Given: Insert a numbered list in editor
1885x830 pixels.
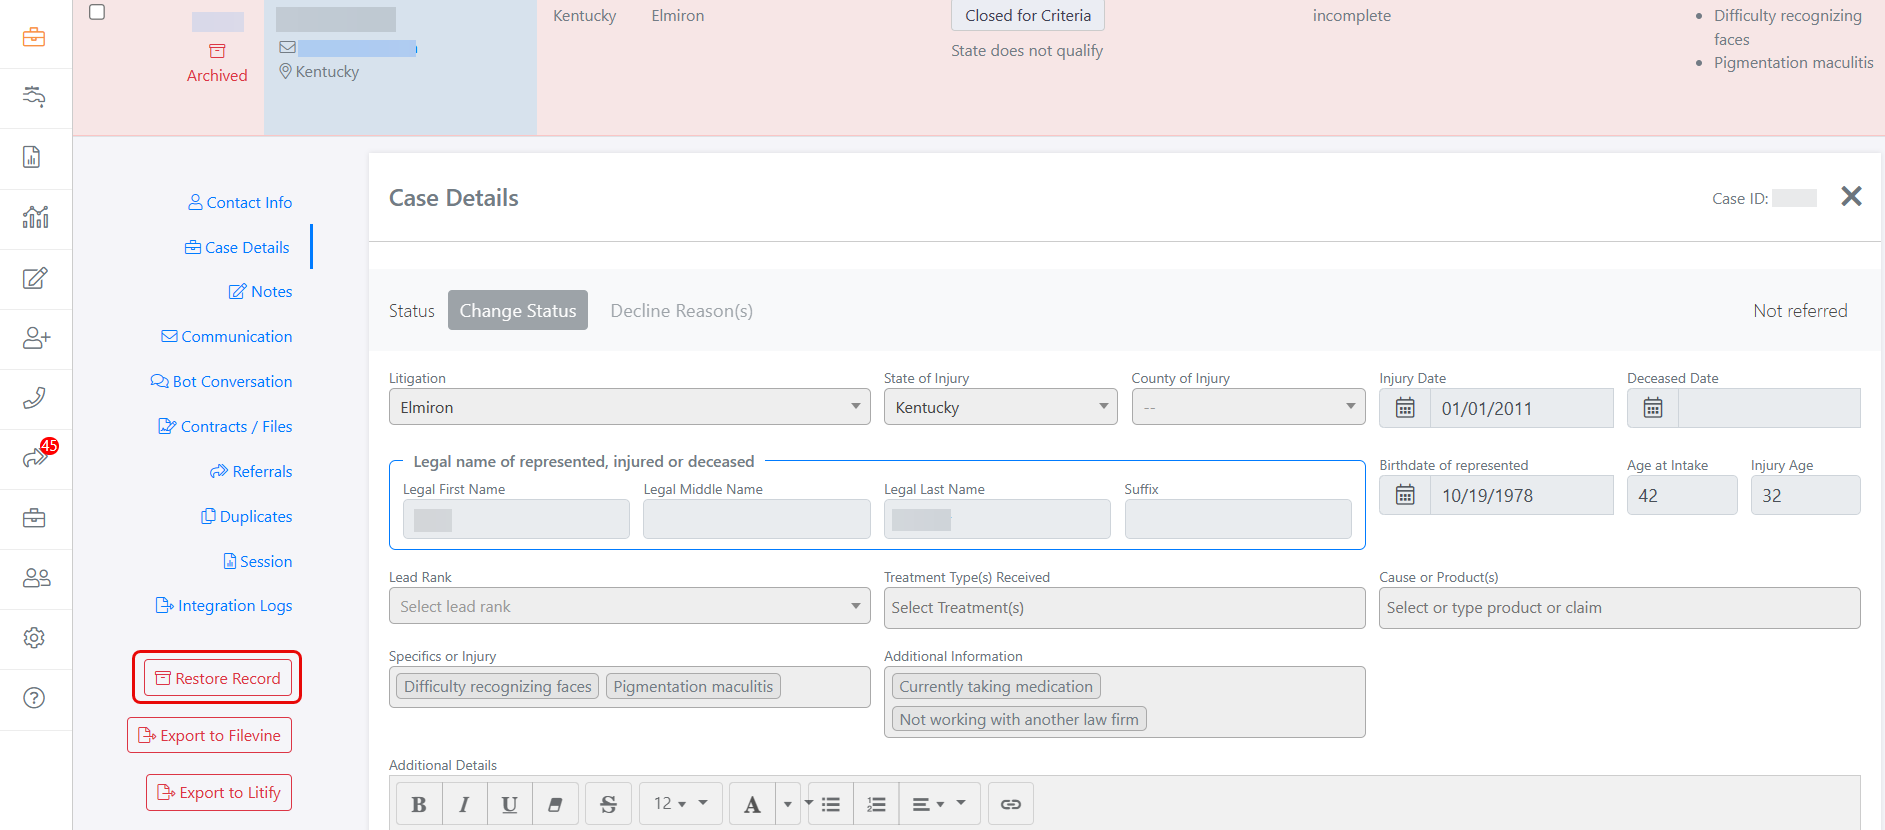Looking at the screenshot, I should tap(876, 804).
